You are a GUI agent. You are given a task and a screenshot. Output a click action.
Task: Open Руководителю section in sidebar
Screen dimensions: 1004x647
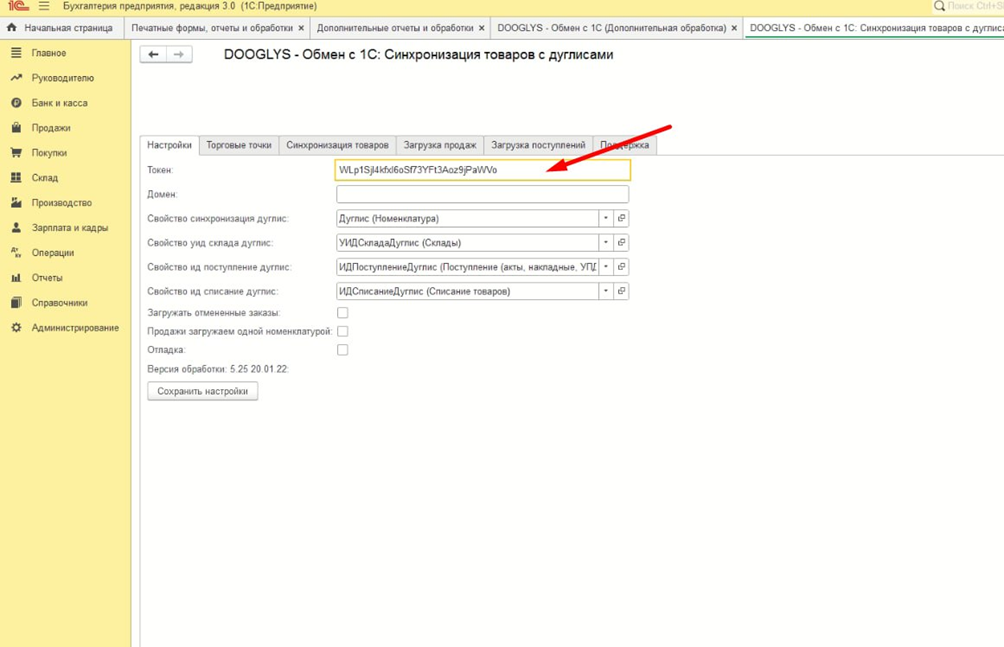[x=63, y=78]
